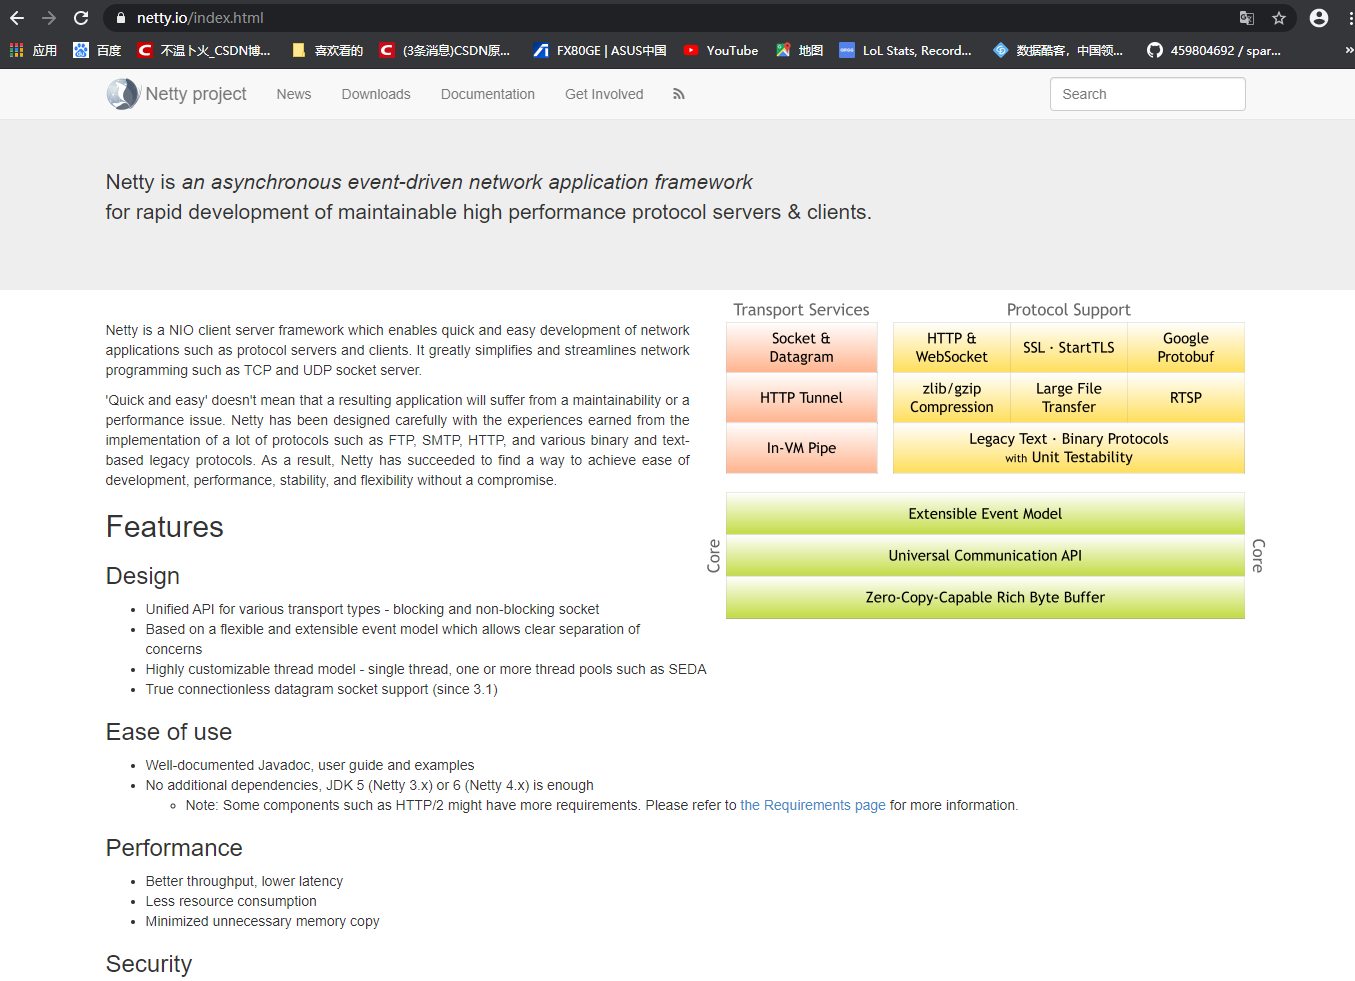Viewport: 1355px width, 981px height.
Task: Click the HTTP Tunnel box
Action: point(801,397)
